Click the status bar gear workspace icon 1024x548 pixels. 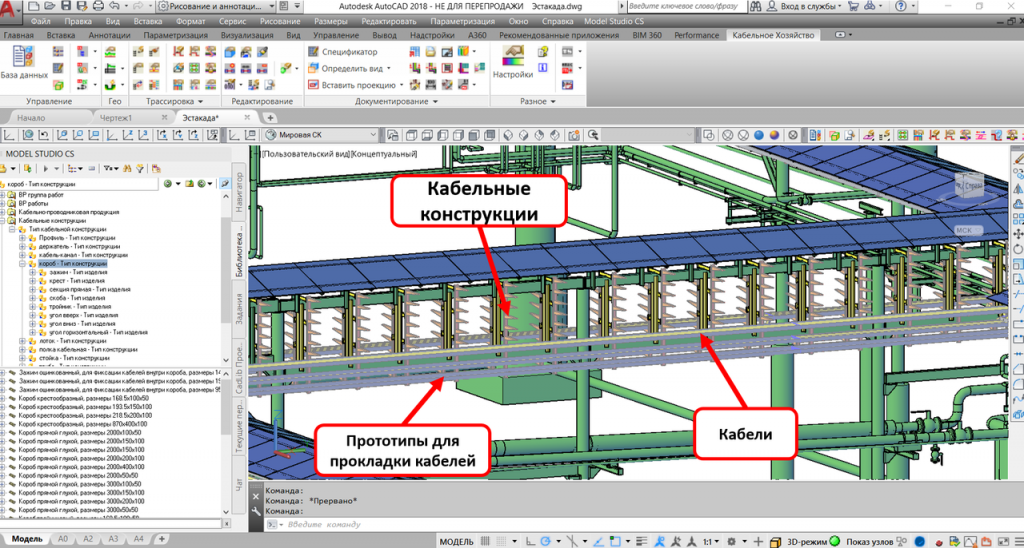pos(732,542)
